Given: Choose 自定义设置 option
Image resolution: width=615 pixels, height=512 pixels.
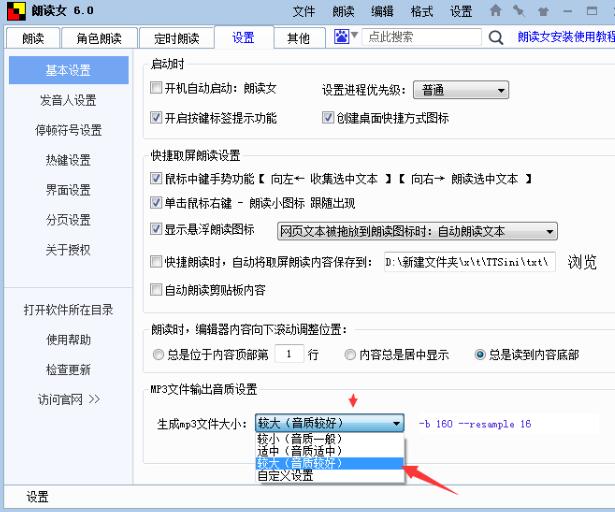Looking at the screenshot, I should (x=329, y=476).
